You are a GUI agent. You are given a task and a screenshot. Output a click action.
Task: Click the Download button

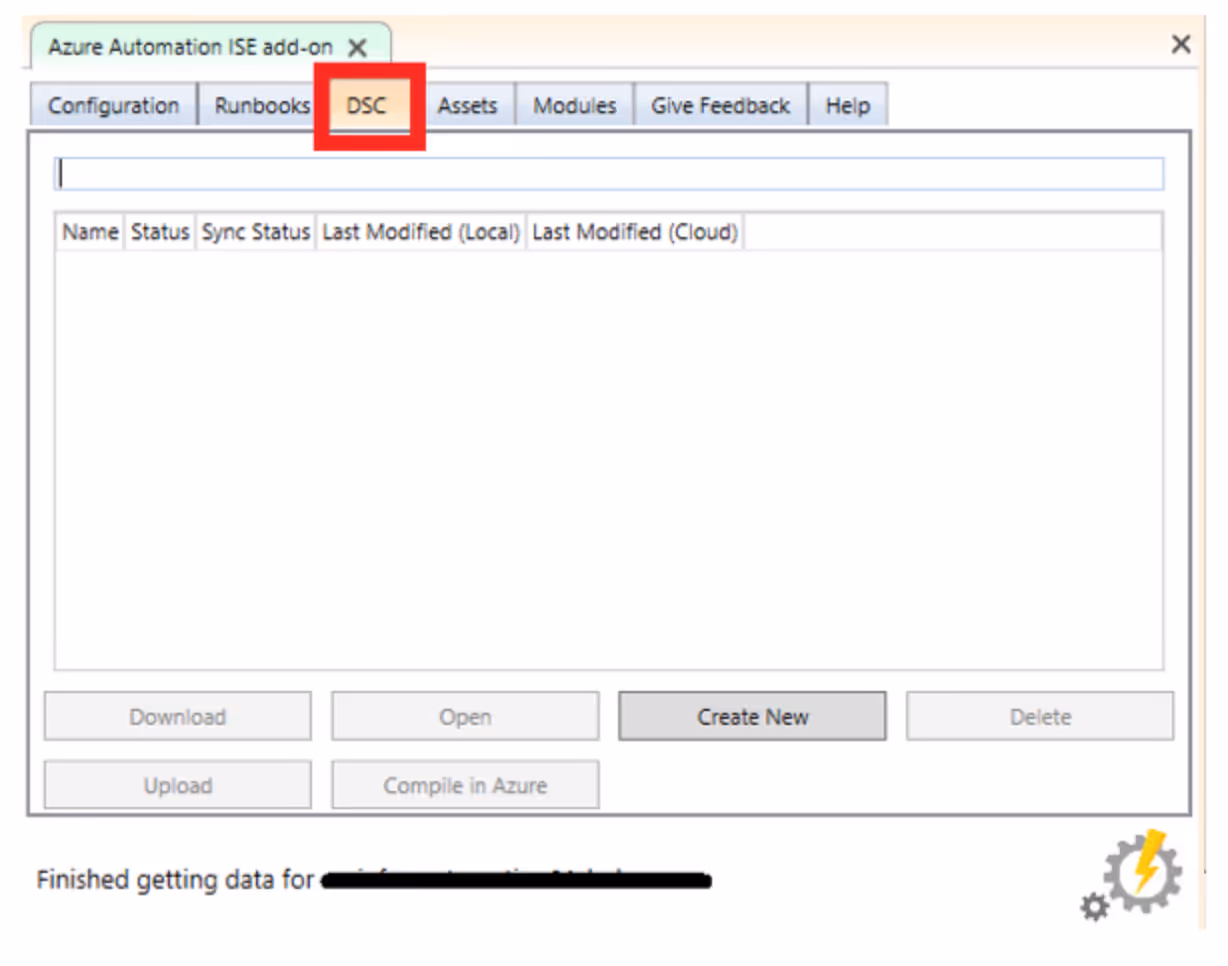[x=178, y=717]
